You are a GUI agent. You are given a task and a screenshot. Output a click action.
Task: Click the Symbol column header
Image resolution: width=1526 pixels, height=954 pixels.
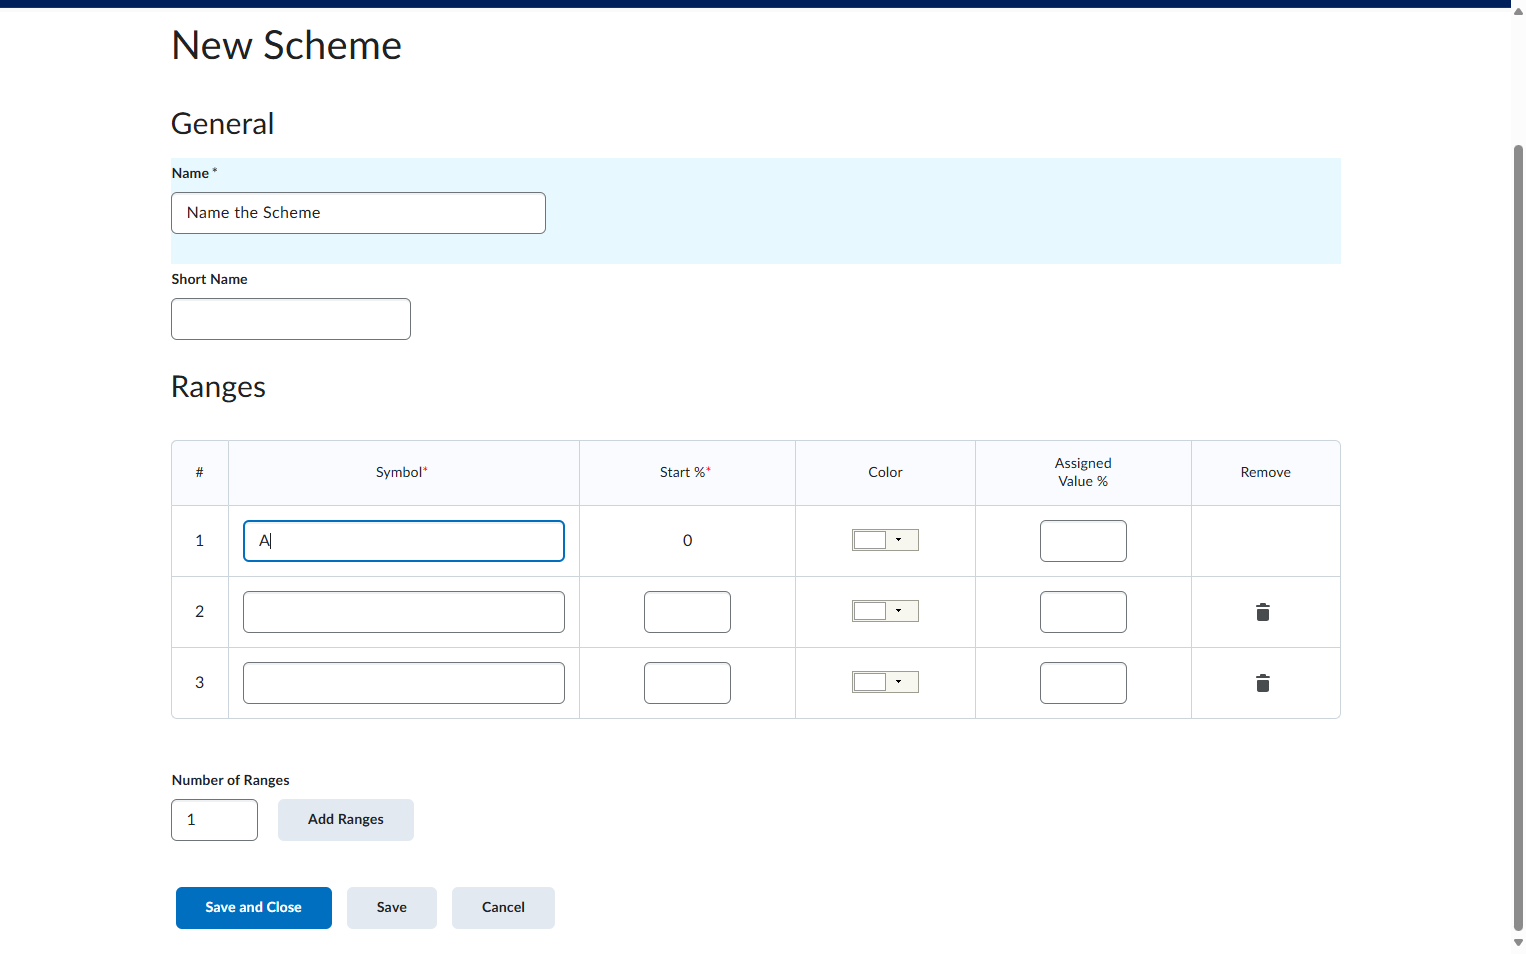pos(402,472)
